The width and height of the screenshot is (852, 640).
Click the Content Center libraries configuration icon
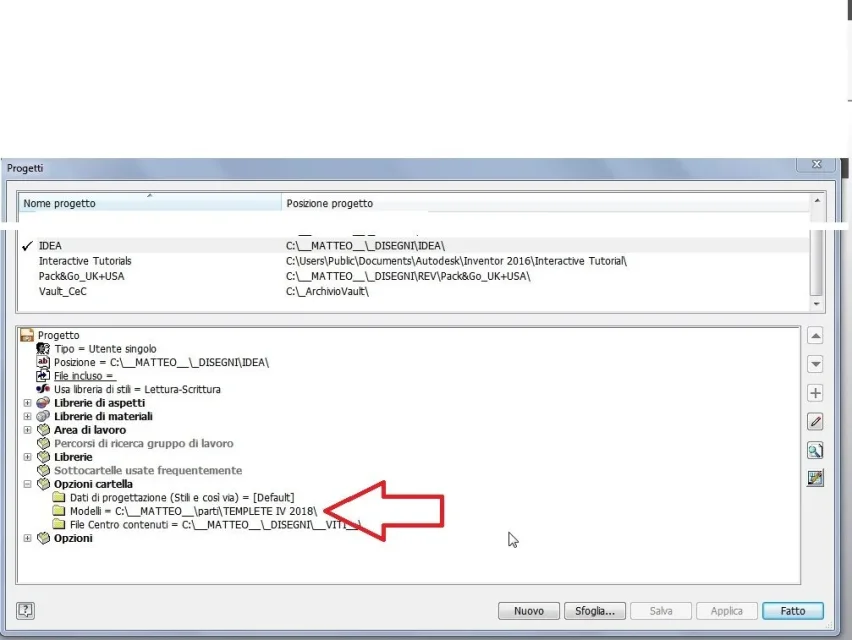[815, 478]
